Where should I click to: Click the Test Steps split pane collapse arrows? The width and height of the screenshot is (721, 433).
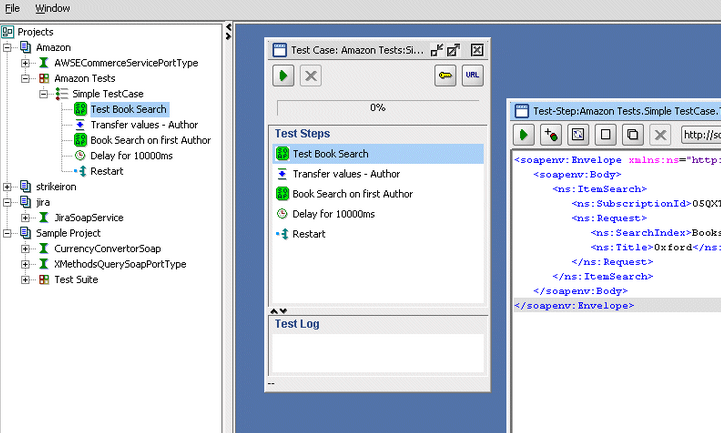(x=279, y=311)
